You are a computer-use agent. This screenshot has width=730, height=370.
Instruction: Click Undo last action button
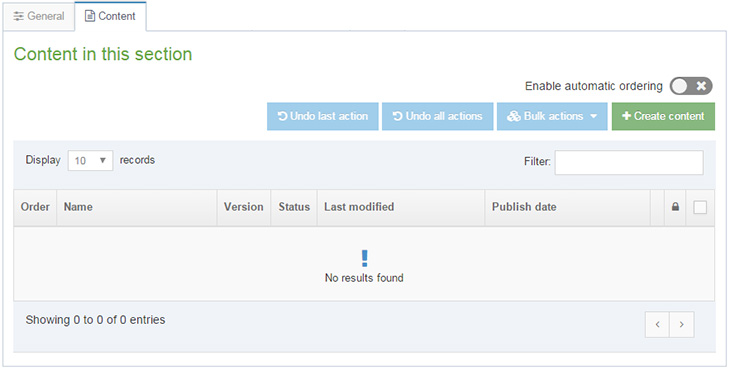point(323,116)
